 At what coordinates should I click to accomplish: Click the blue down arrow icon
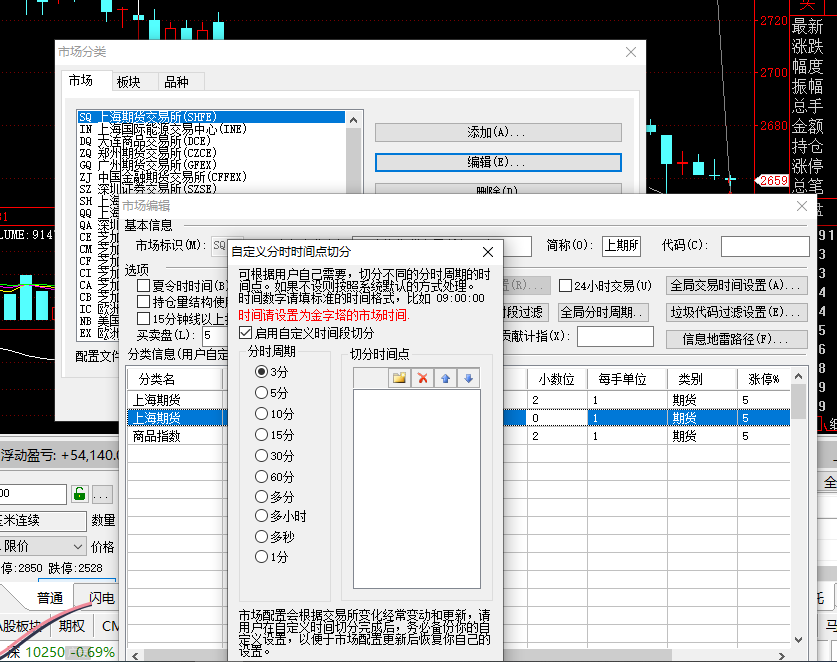point(468,378)
